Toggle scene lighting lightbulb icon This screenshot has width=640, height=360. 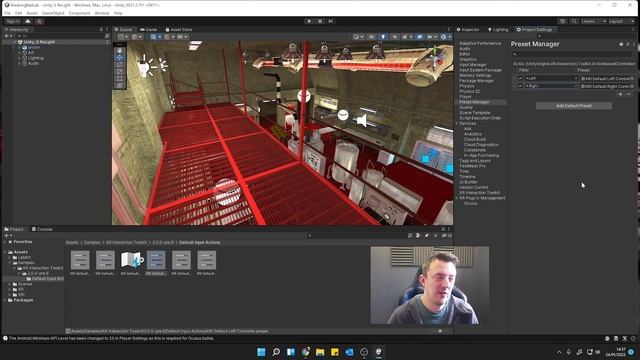[x=383, y=37]
